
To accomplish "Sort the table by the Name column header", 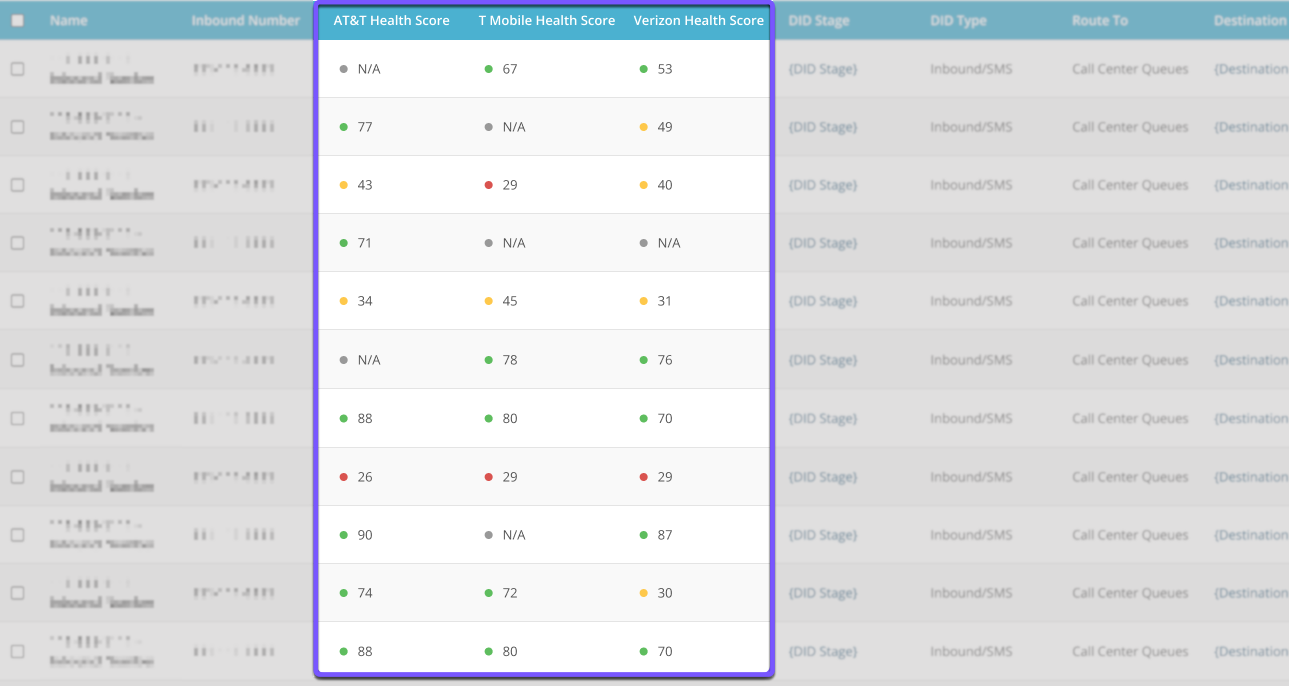I will coord(68,20).
